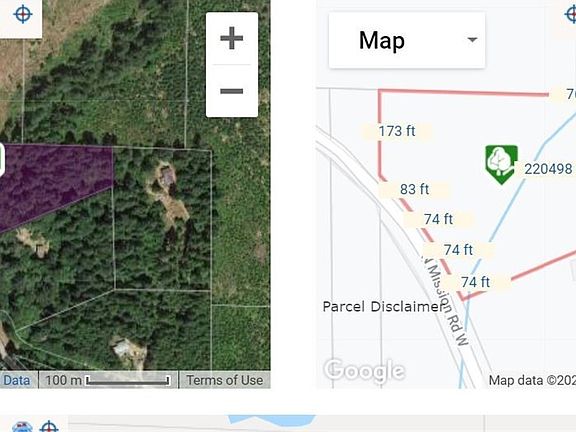
Task: Click the 173 ft boundary label
Action: tap(397, 131)
